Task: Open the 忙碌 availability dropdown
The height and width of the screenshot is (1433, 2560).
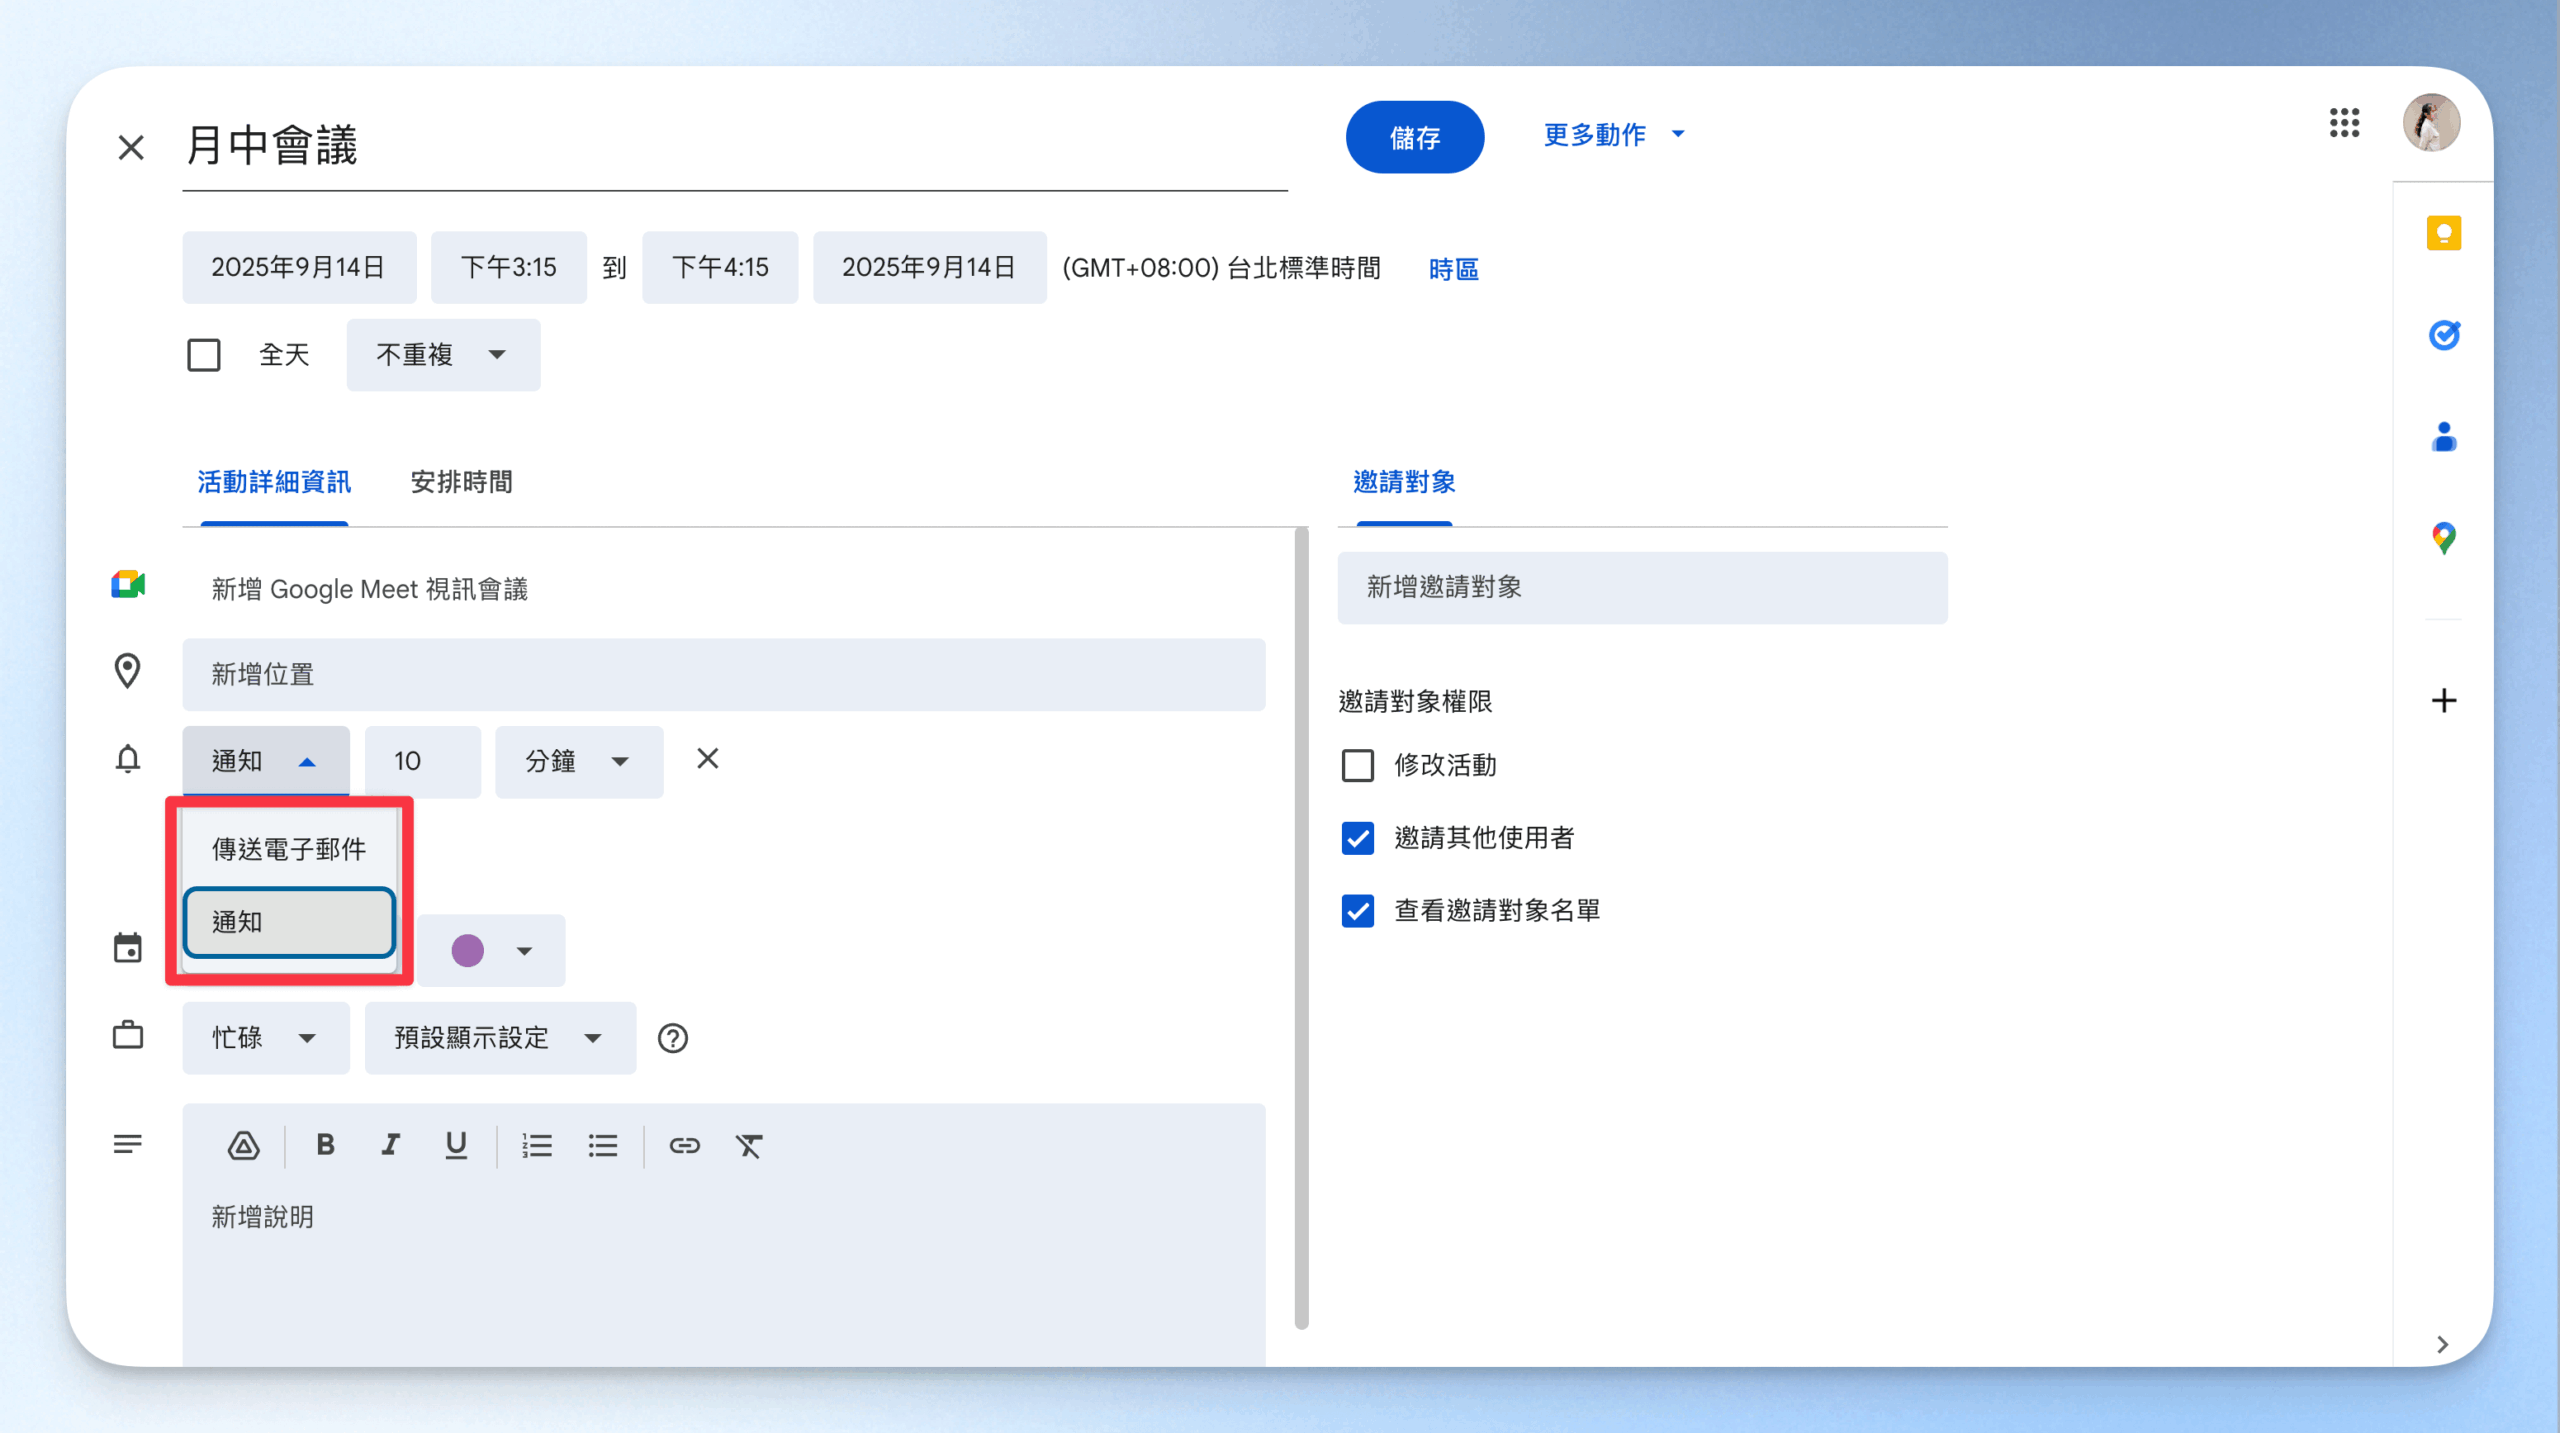Action: click(265, 1038)
